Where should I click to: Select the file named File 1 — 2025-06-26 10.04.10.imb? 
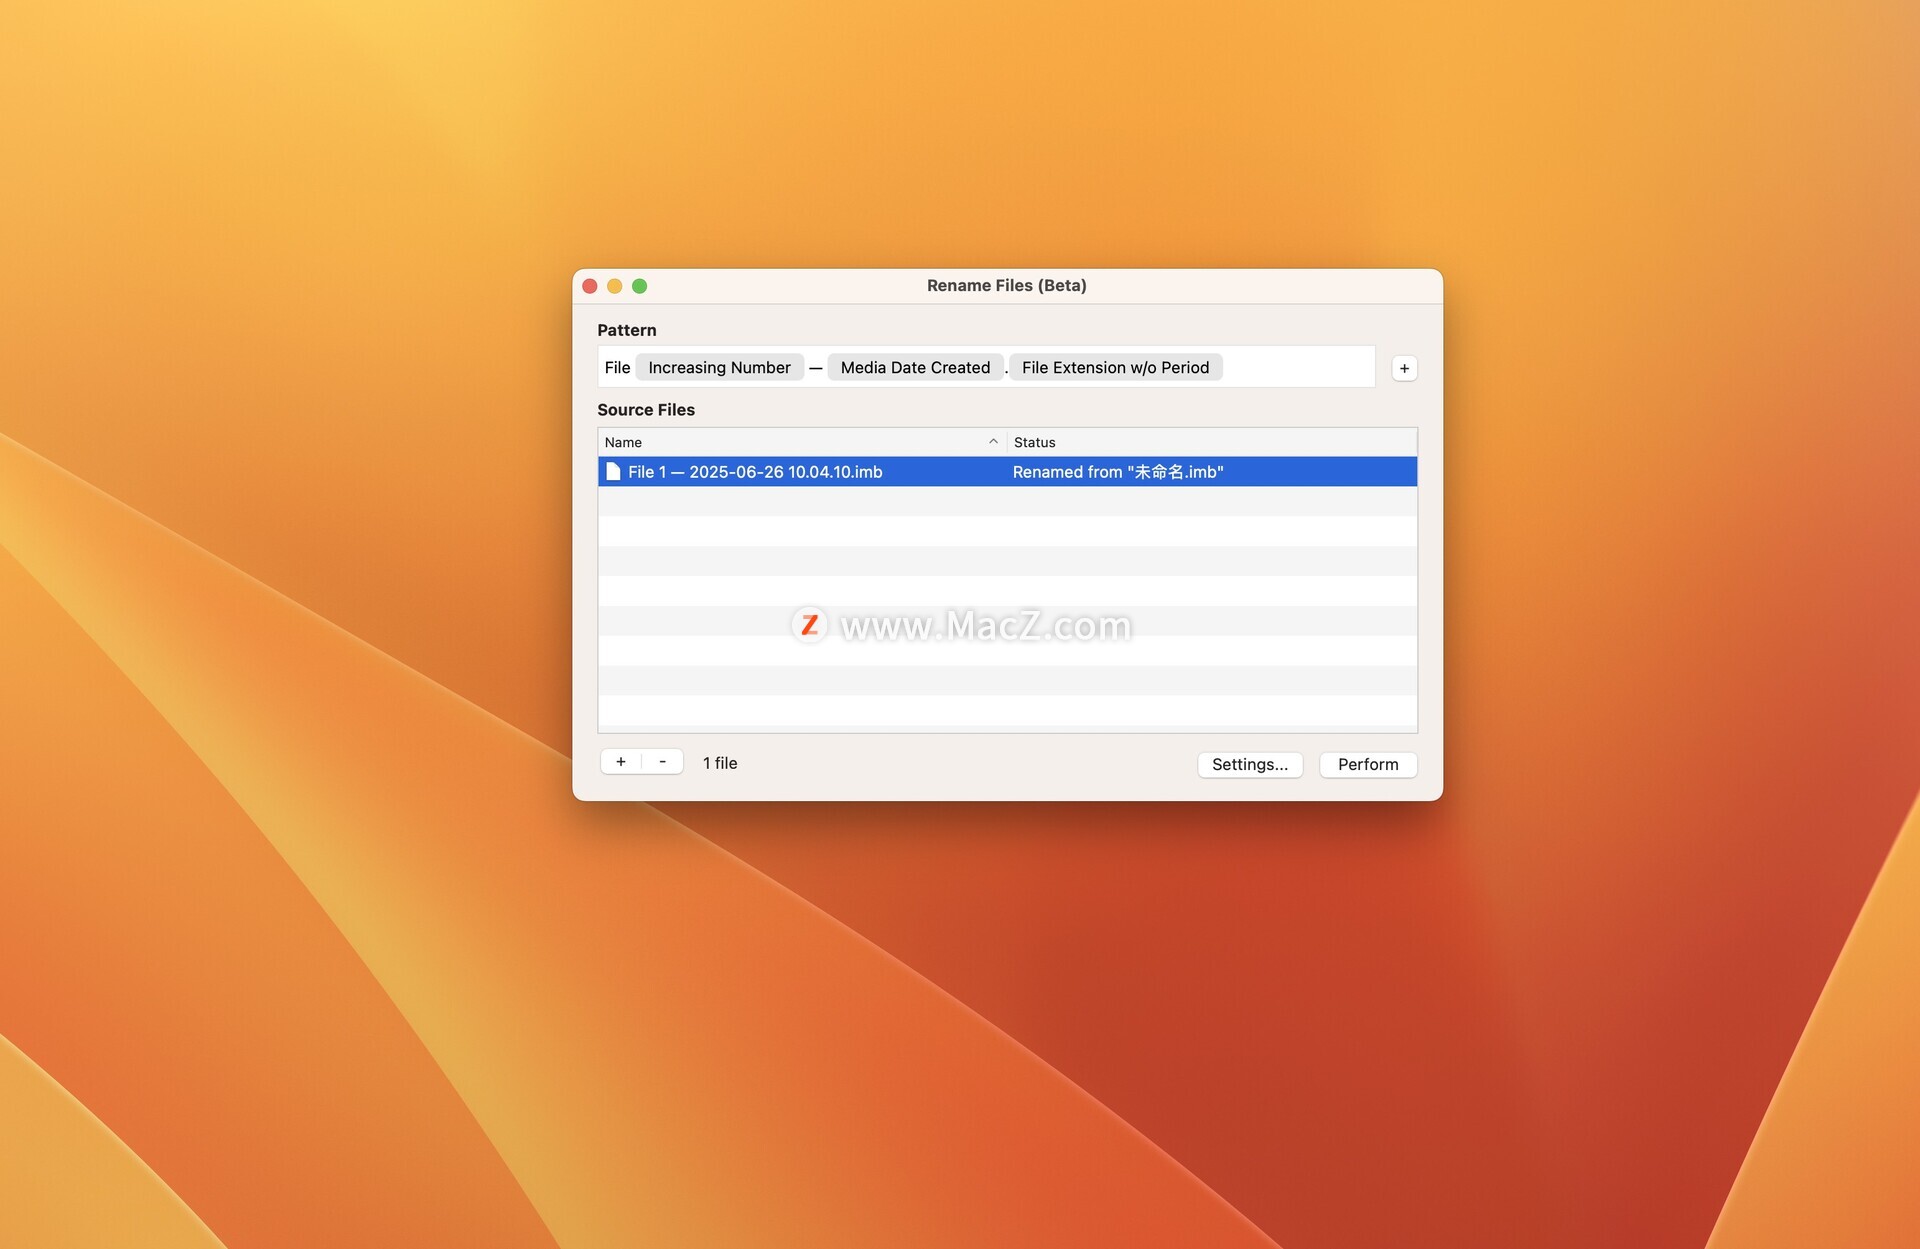(755, 472)
